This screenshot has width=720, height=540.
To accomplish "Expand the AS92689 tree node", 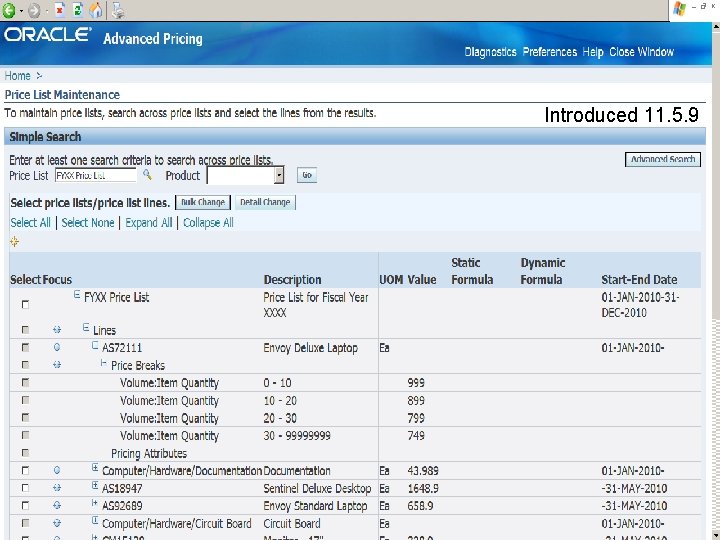I will [95, 503].
